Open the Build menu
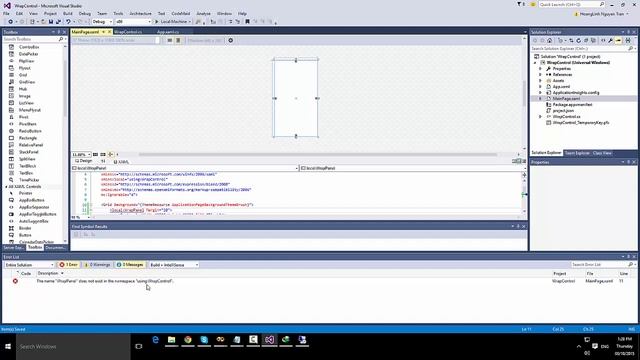 coord(67,13)
